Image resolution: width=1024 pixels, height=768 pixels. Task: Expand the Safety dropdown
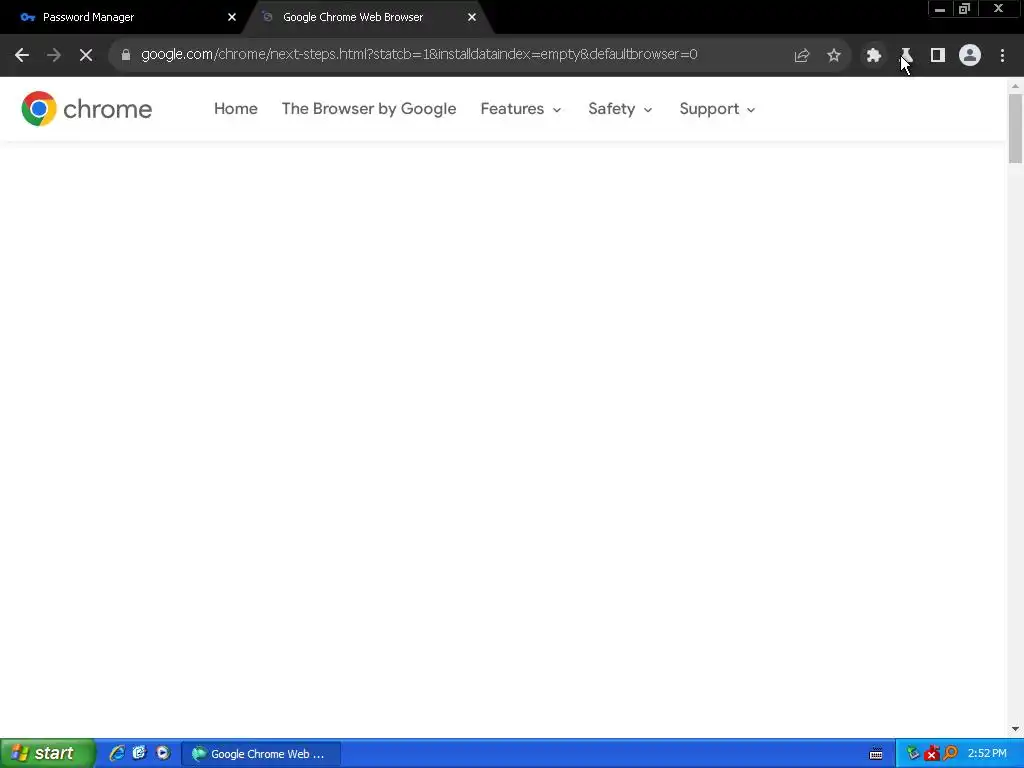620,108
